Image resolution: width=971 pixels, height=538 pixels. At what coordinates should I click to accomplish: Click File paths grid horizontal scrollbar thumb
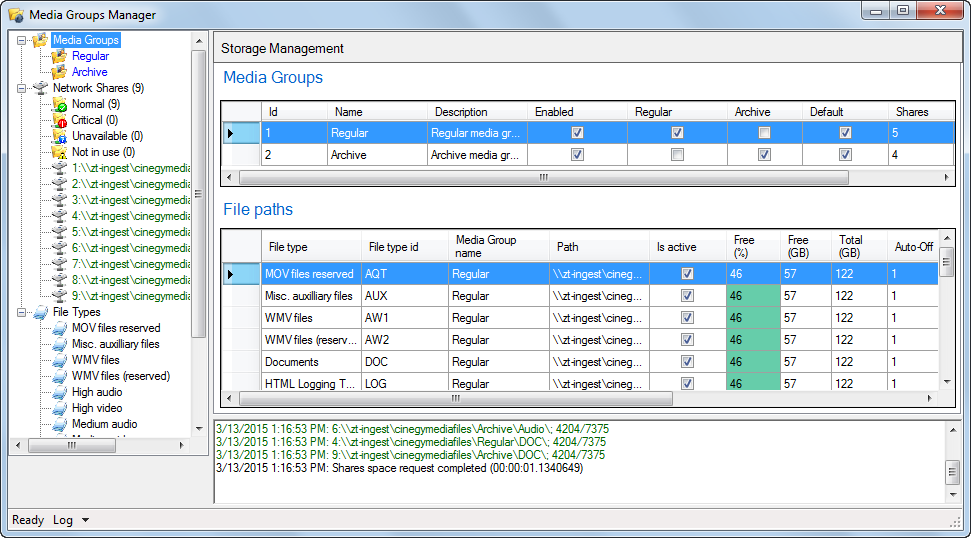(x=456, y=399)
